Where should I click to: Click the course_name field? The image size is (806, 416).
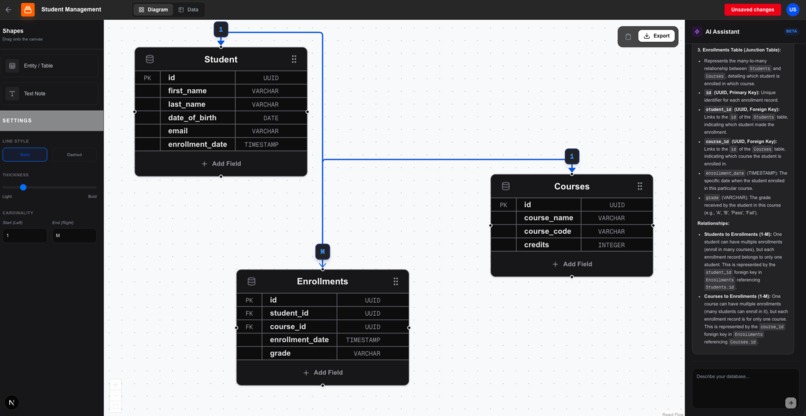click(548, 218)
